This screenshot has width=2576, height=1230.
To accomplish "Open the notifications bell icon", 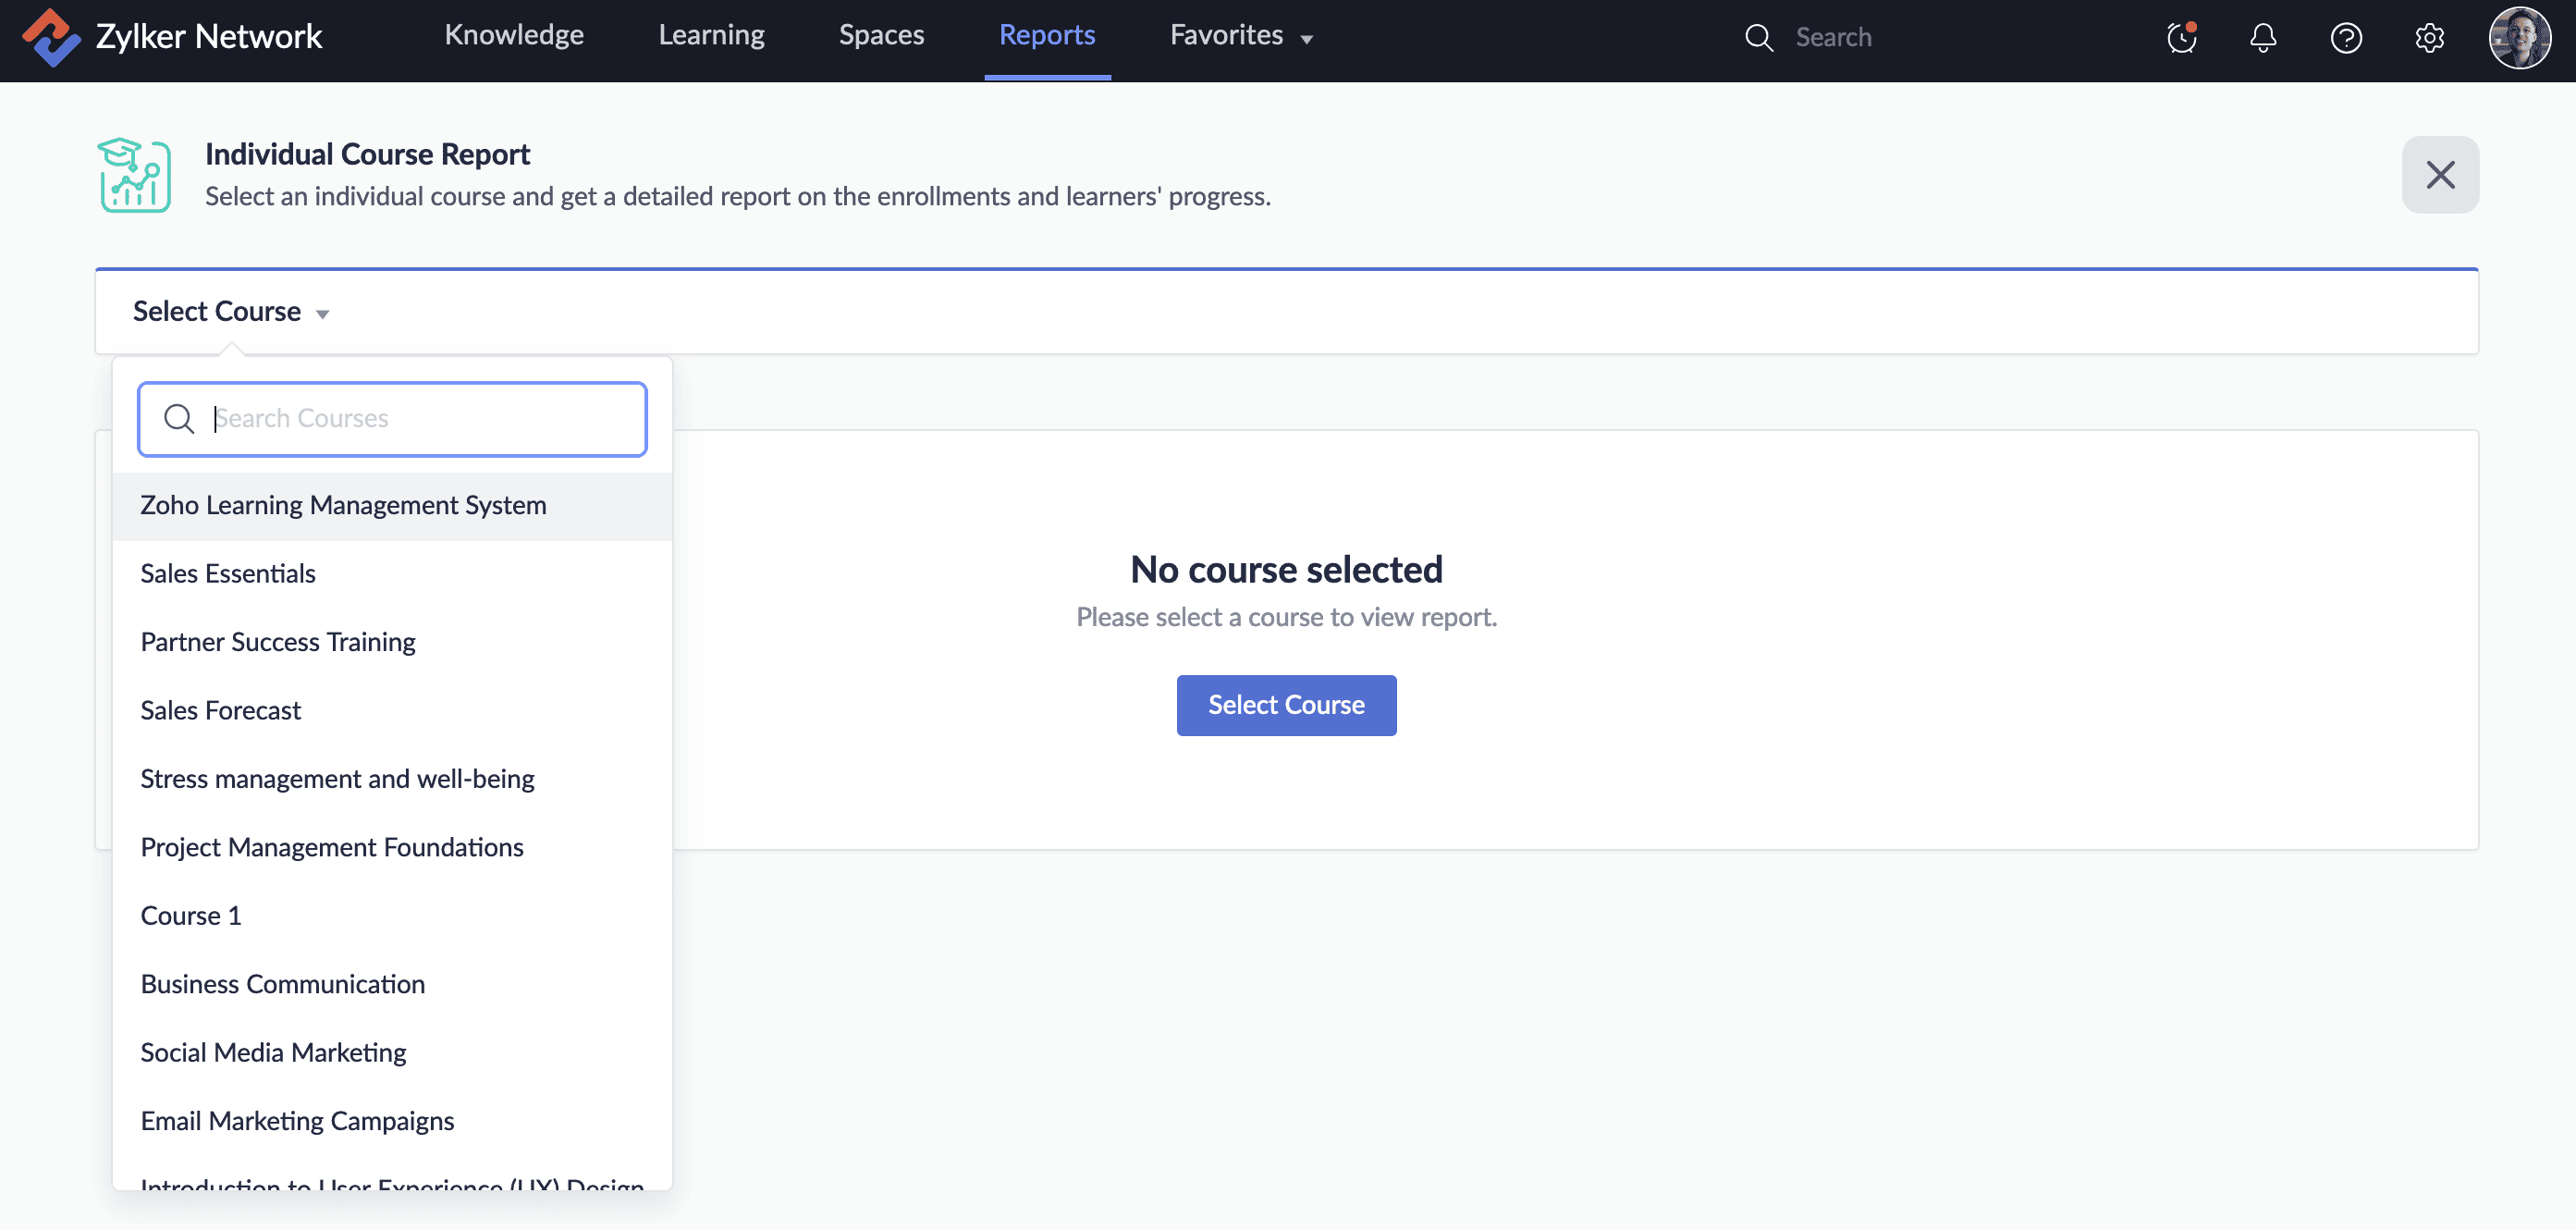I will (x=2263, y=38).
